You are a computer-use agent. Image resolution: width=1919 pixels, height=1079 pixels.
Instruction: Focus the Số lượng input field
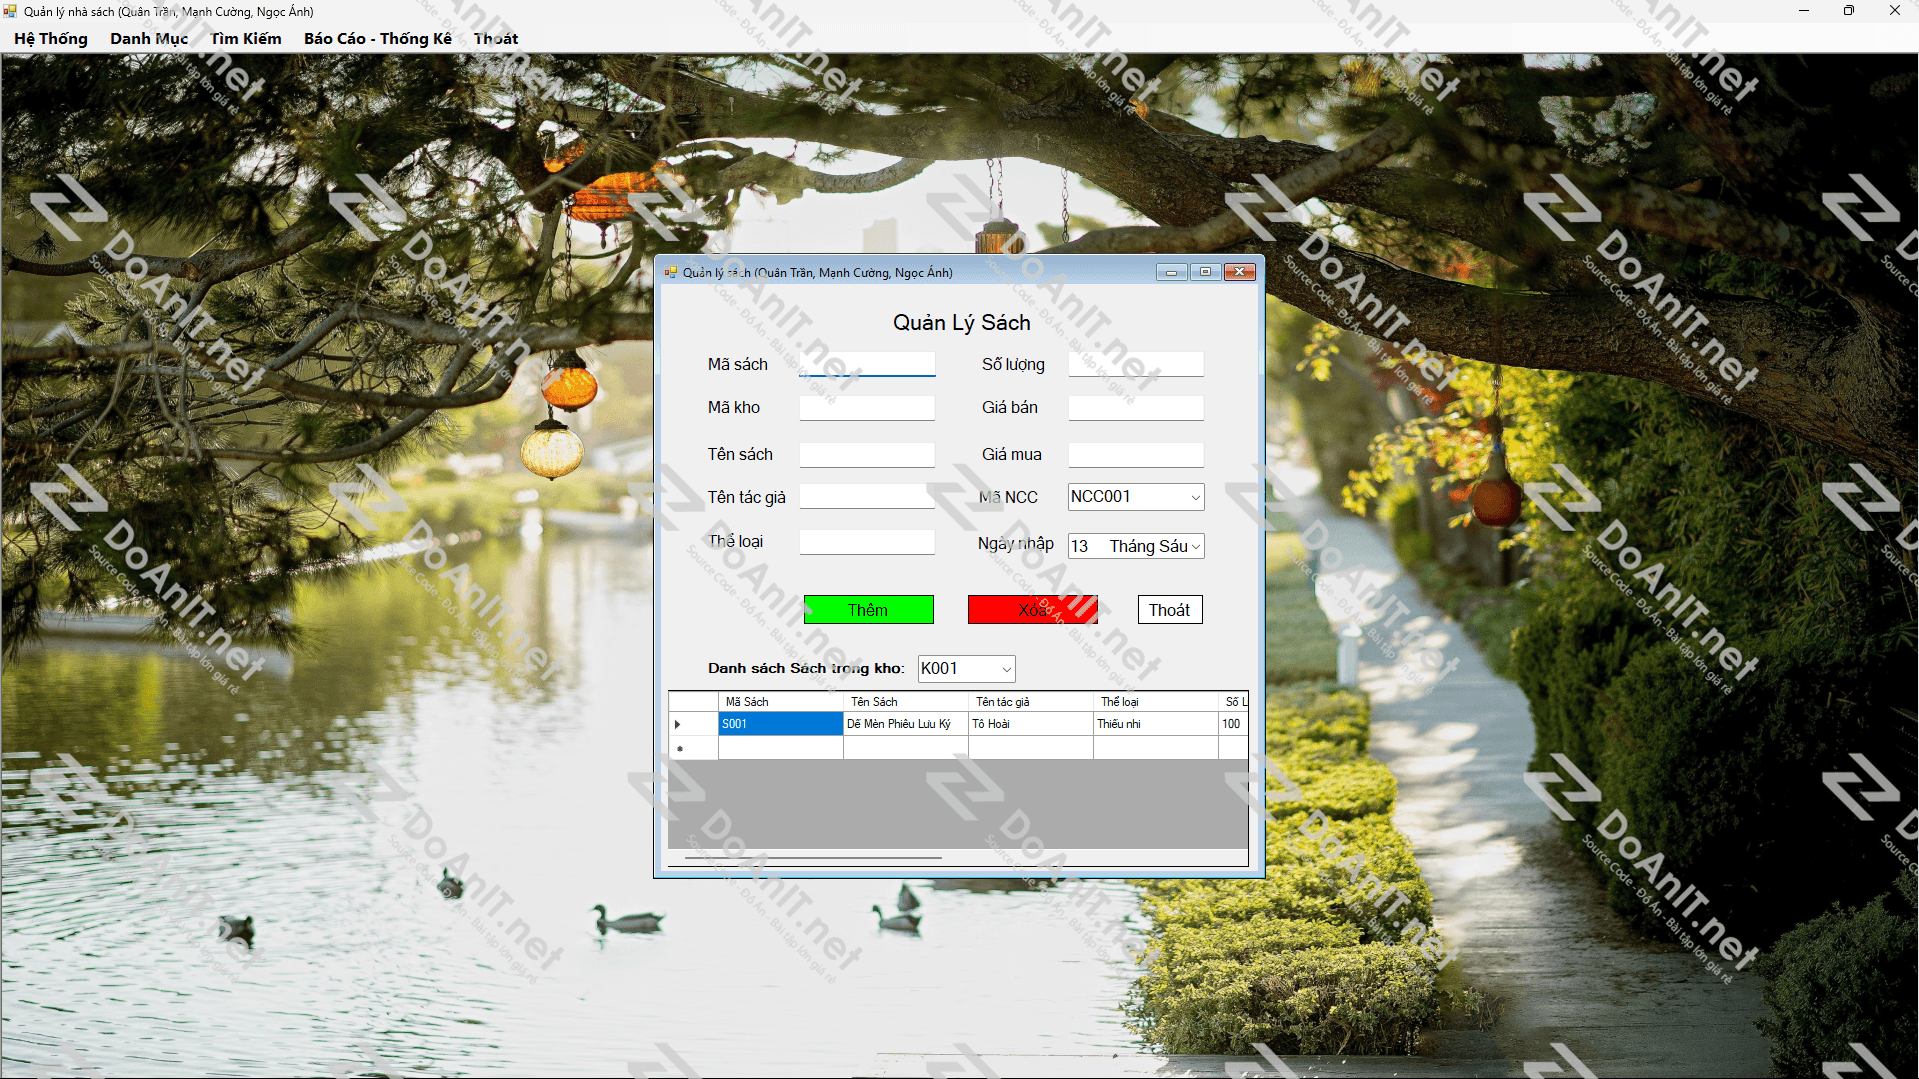(1136, 364)
